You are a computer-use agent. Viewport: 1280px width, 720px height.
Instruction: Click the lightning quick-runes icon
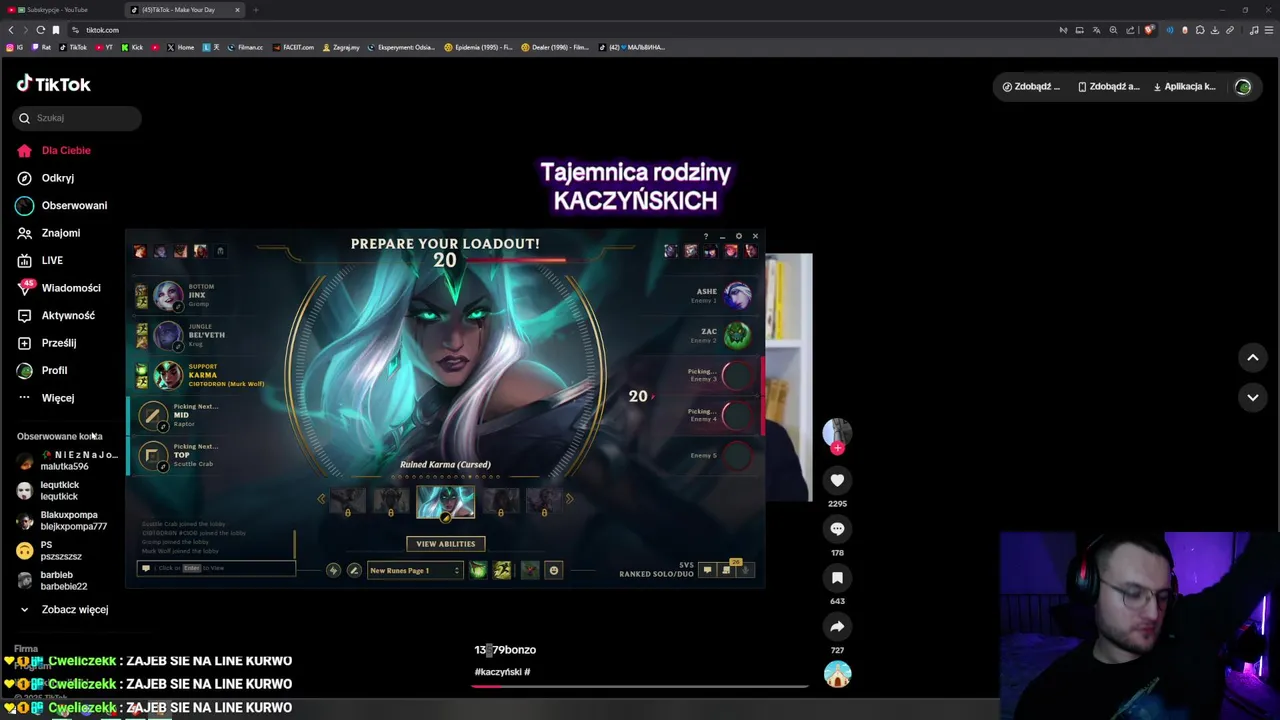(x=334, y=570)
